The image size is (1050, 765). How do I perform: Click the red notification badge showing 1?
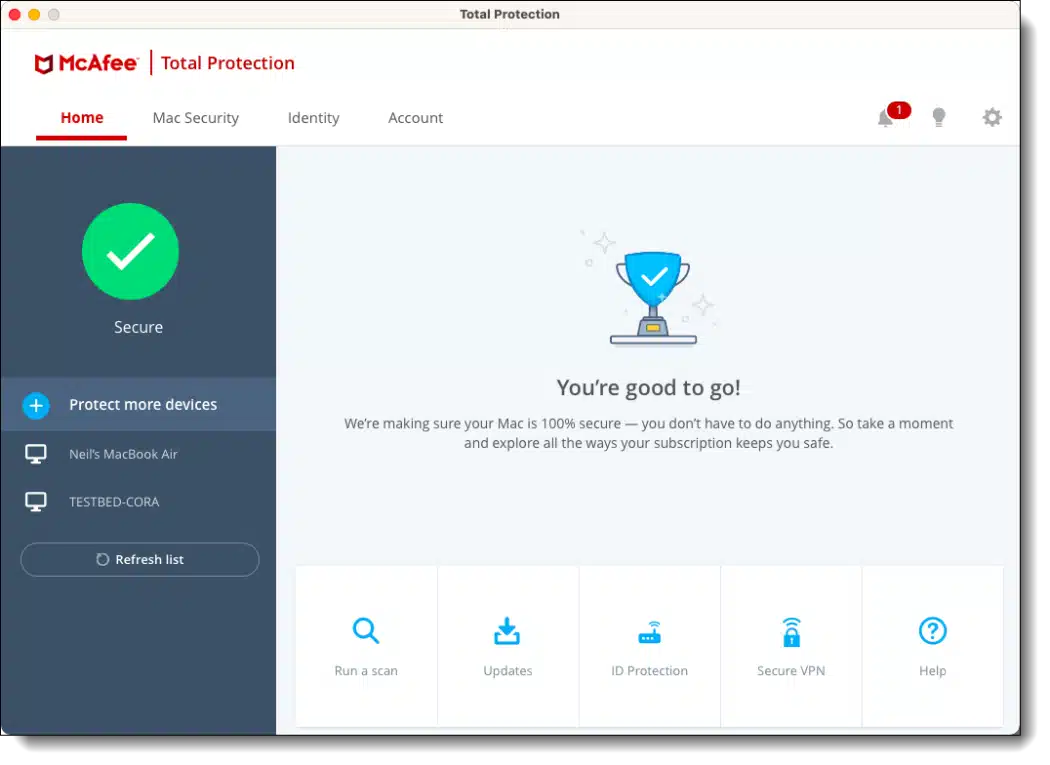coord(899,109)
